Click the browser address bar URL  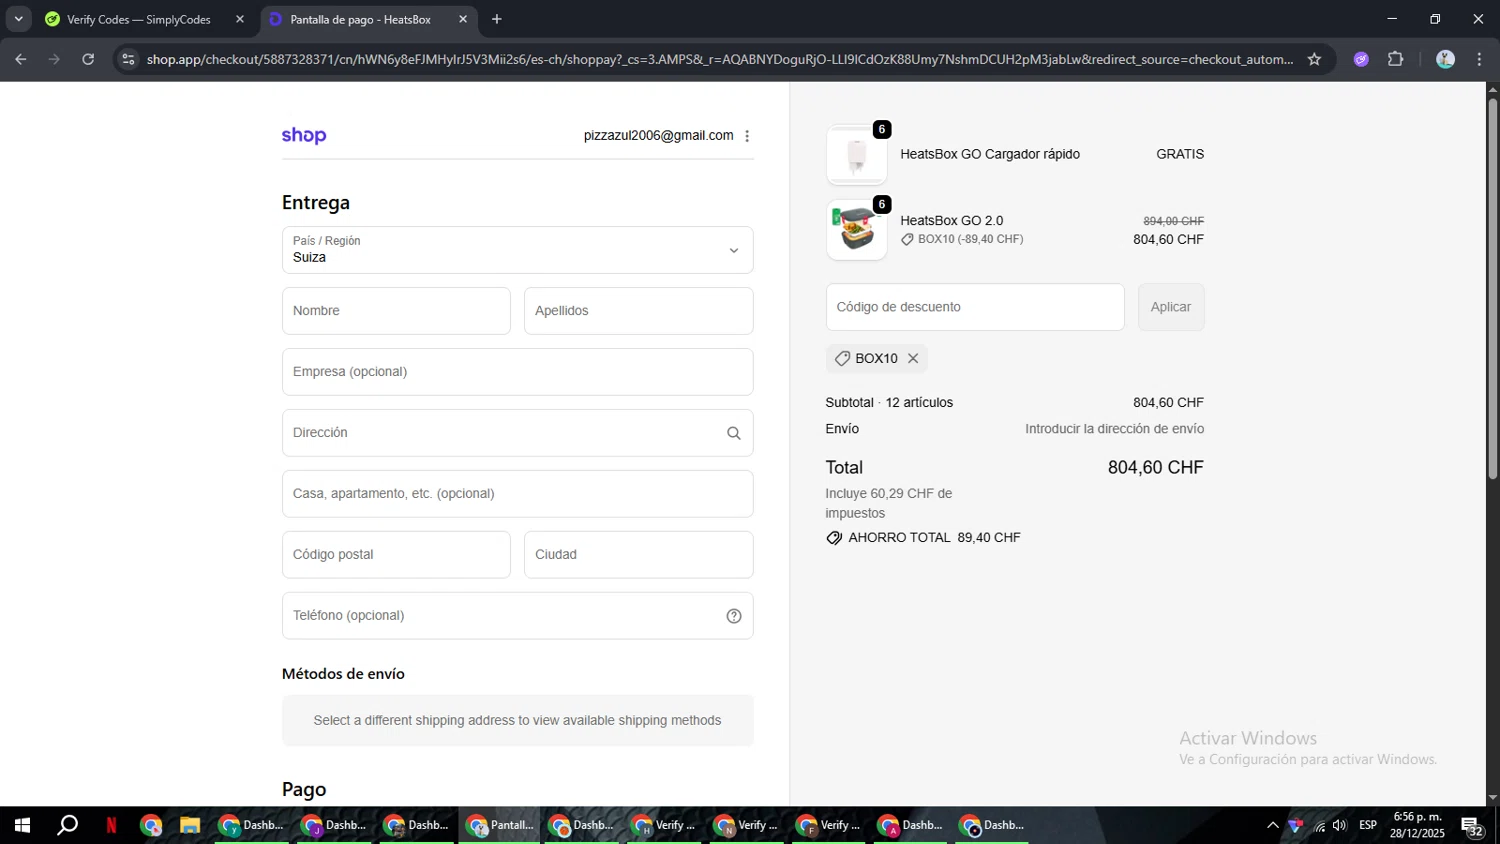(720, 59)
